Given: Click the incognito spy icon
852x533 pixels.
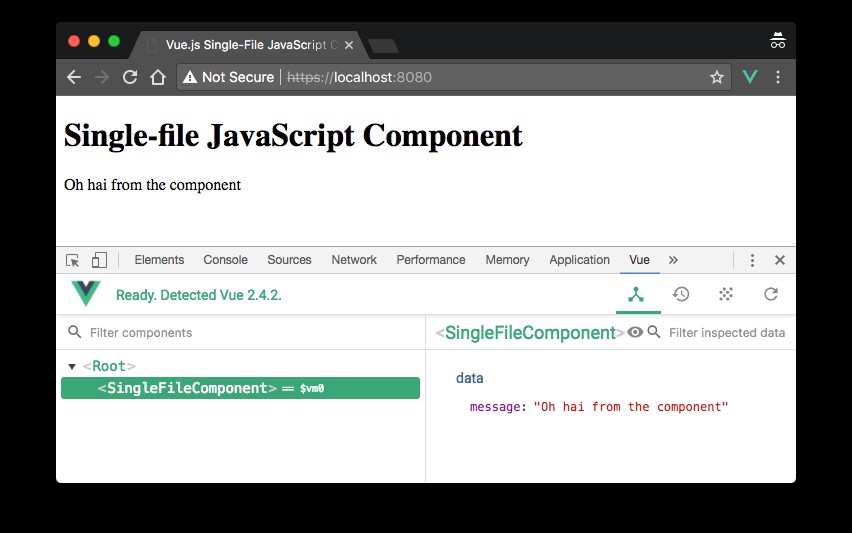Looking at the screenshot, I should tap(778, 41).
